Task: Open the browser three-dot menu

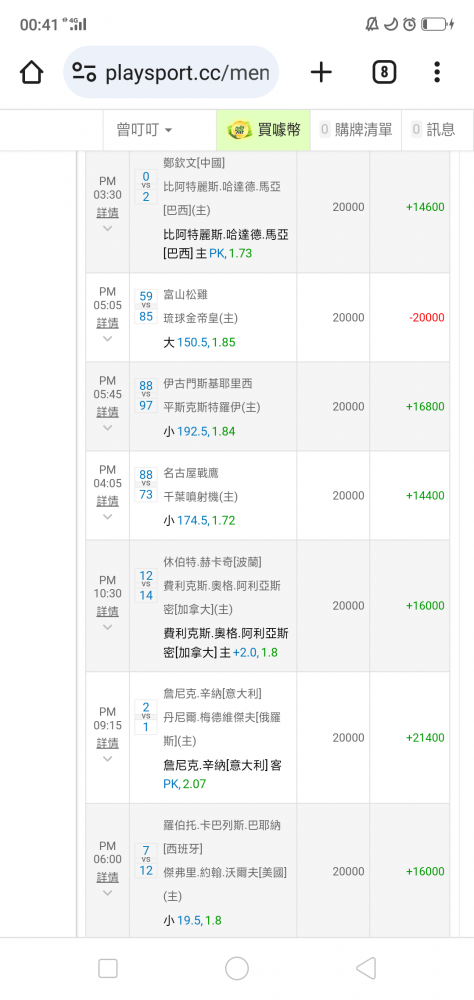Action: click(437, 72)
